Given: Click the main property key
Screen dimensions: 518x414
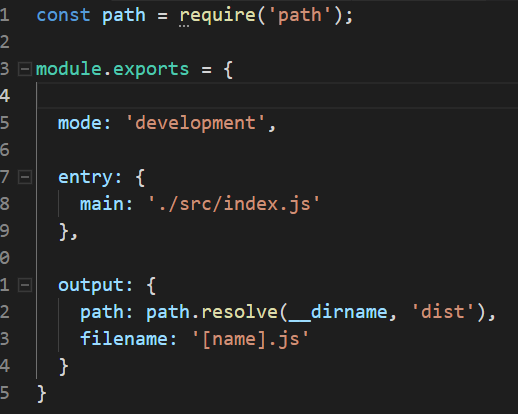Looking at the screenshot, I should (x=102, y=204).
